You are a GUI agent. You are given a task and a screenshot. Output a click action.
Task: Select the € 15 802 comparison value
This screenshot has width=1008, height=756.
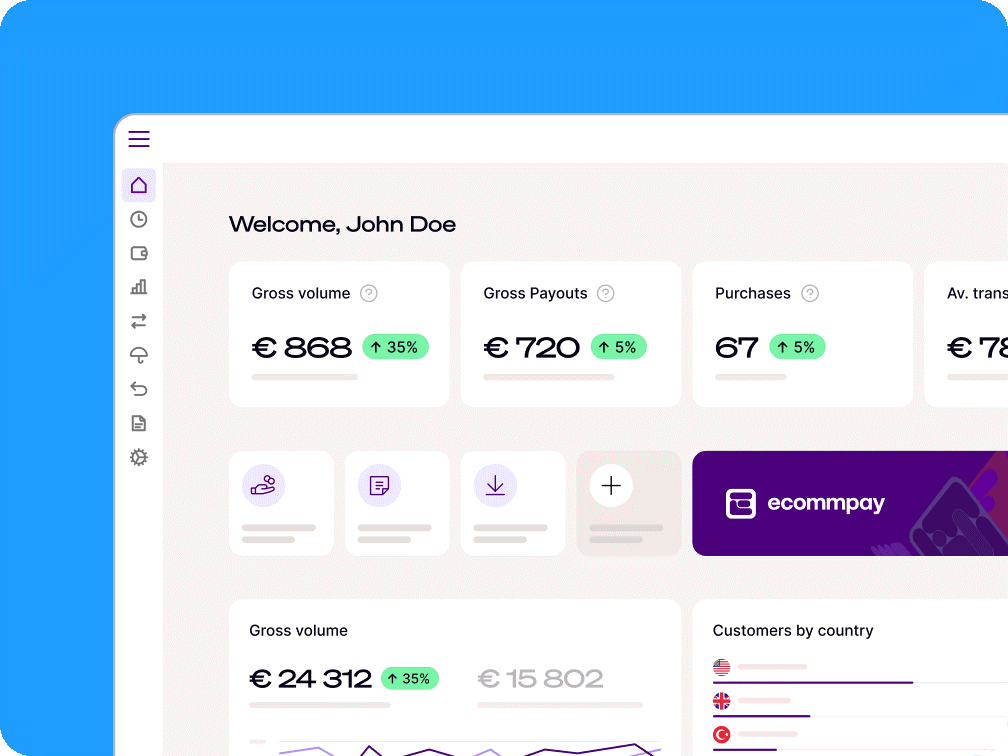pyautogui.click(x=541, y=679)
